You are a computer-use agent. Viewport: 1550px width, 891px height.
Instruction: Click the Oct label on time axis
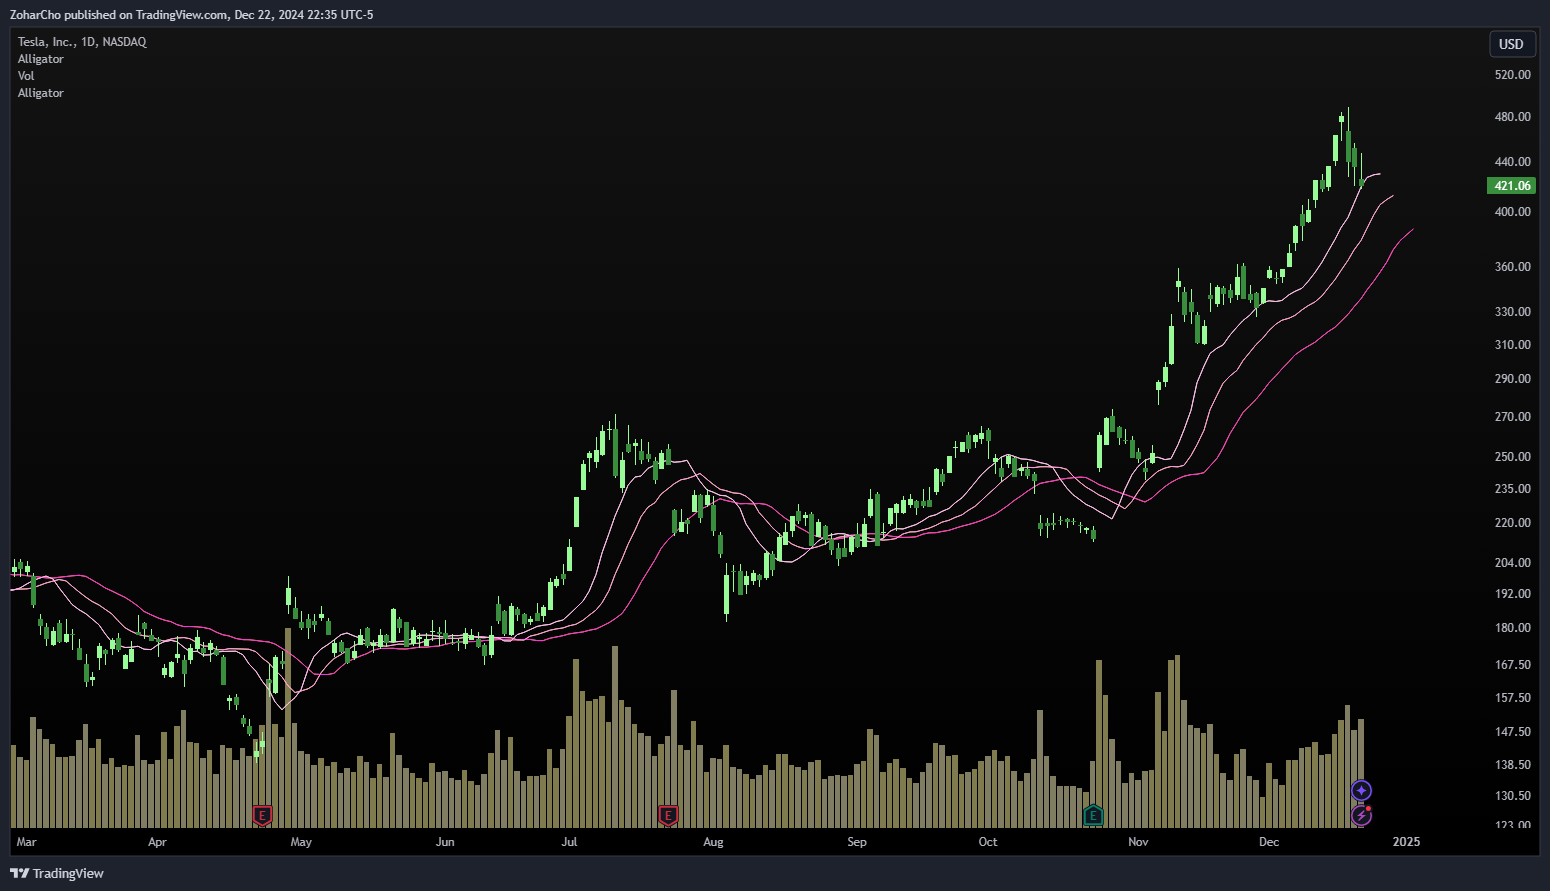point(988,842)
